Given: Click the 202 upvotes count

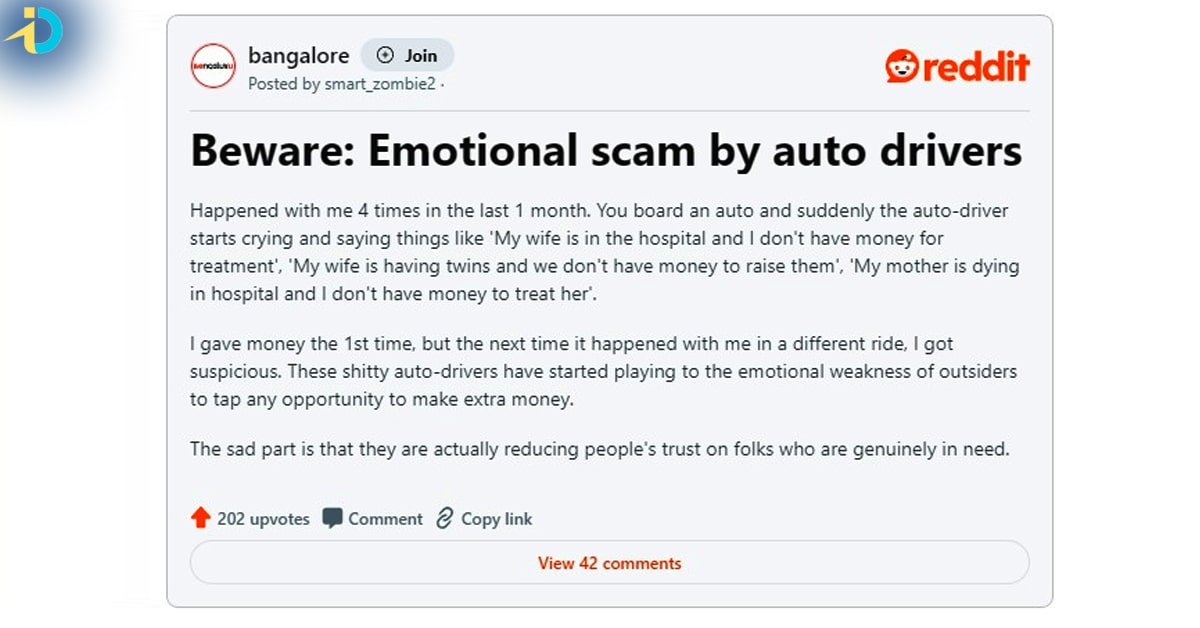Looking at the screenshot, I should tap(263, 519).
